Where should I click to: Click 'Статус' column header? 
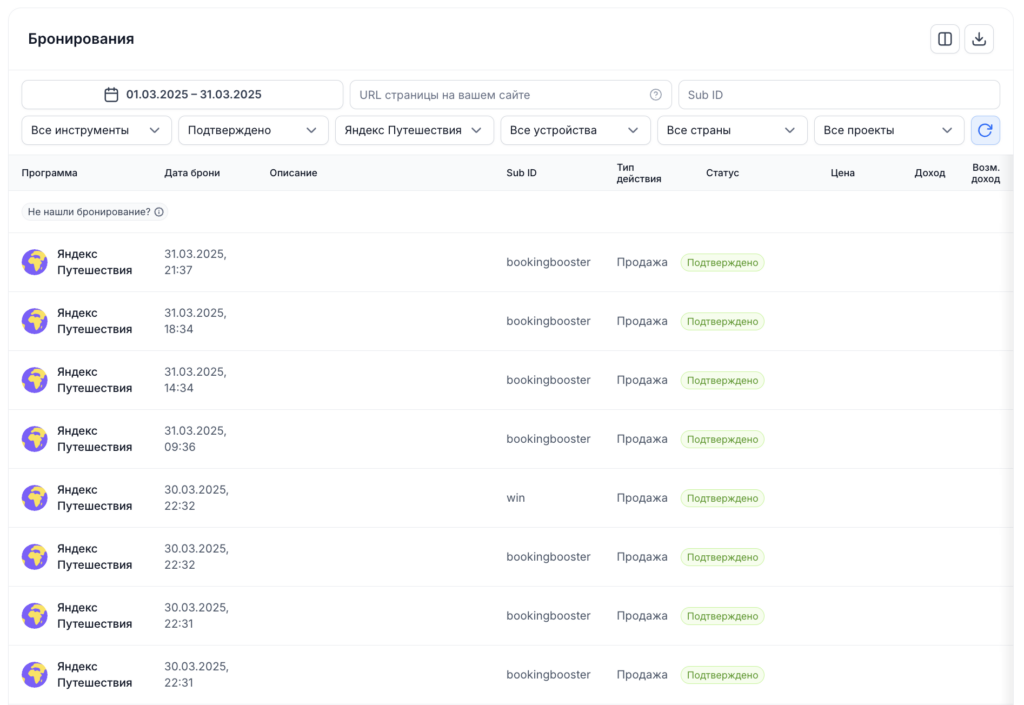tap(722, 173)
